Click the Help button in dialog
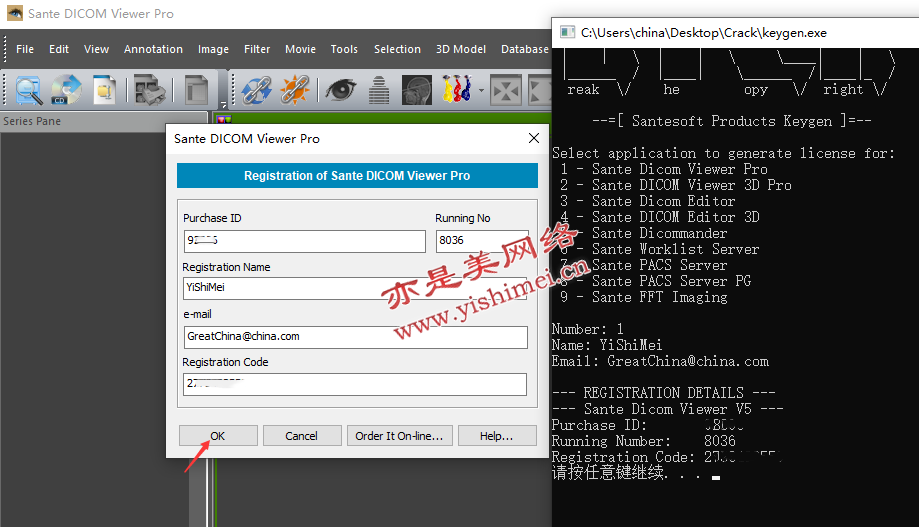Image resolution: width=919 pixels, height=527 pixels. coord(497,436)
